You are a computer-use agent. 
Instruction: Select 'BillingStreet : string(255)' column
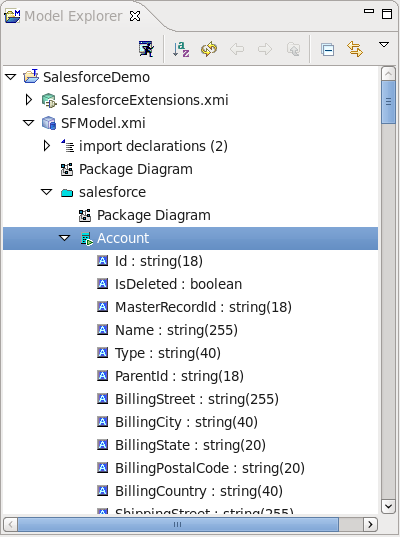tap(197, 399)
